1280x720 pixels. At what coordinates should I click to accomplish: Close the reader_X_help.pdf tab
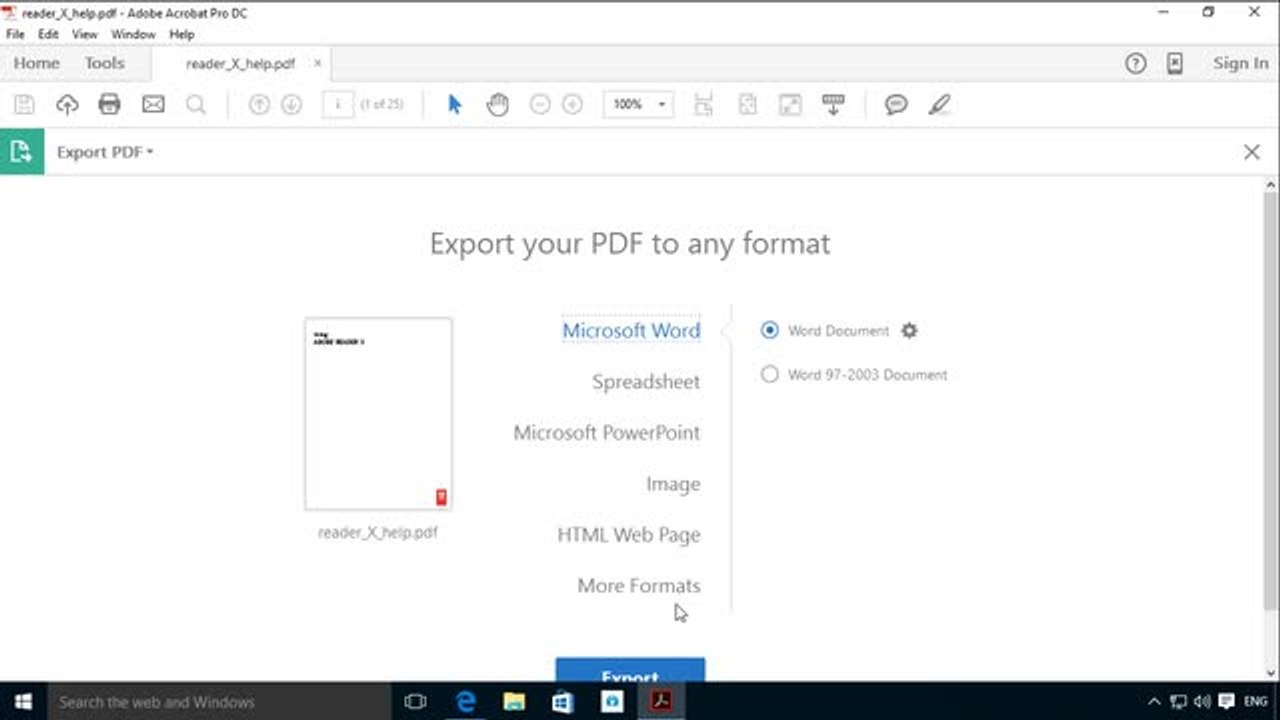(318, 63)
